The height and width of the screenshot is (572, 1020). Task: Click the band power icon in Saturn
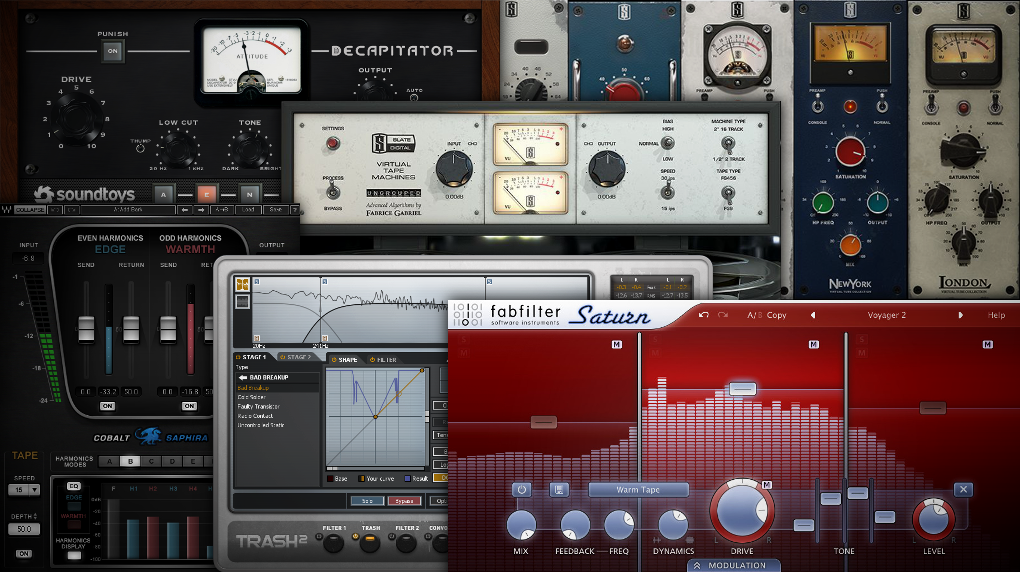point(521,489)
